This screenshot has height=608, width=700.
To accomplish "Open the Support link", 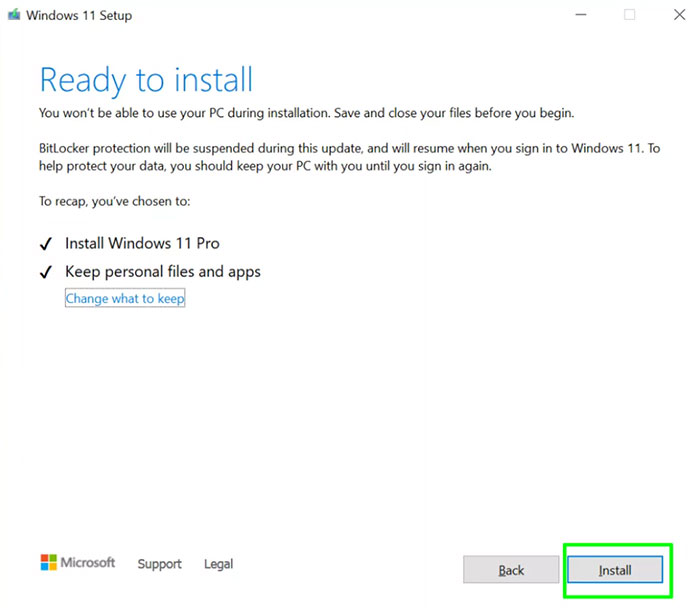I will (x=159, y=564).
